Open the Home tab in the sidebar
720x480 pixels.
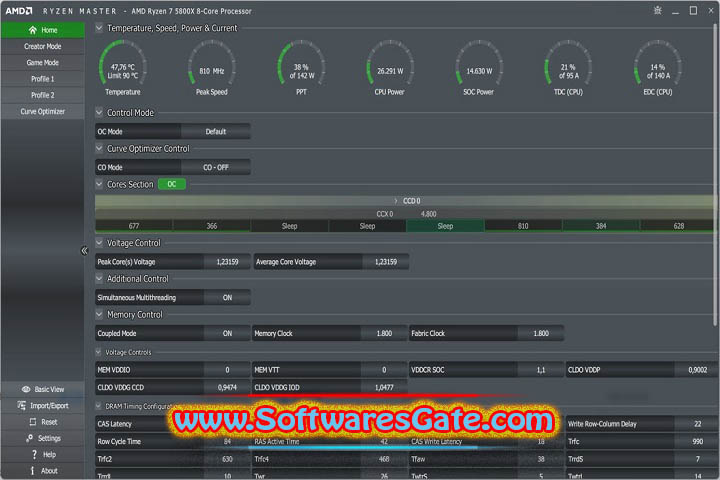point(43,30)
